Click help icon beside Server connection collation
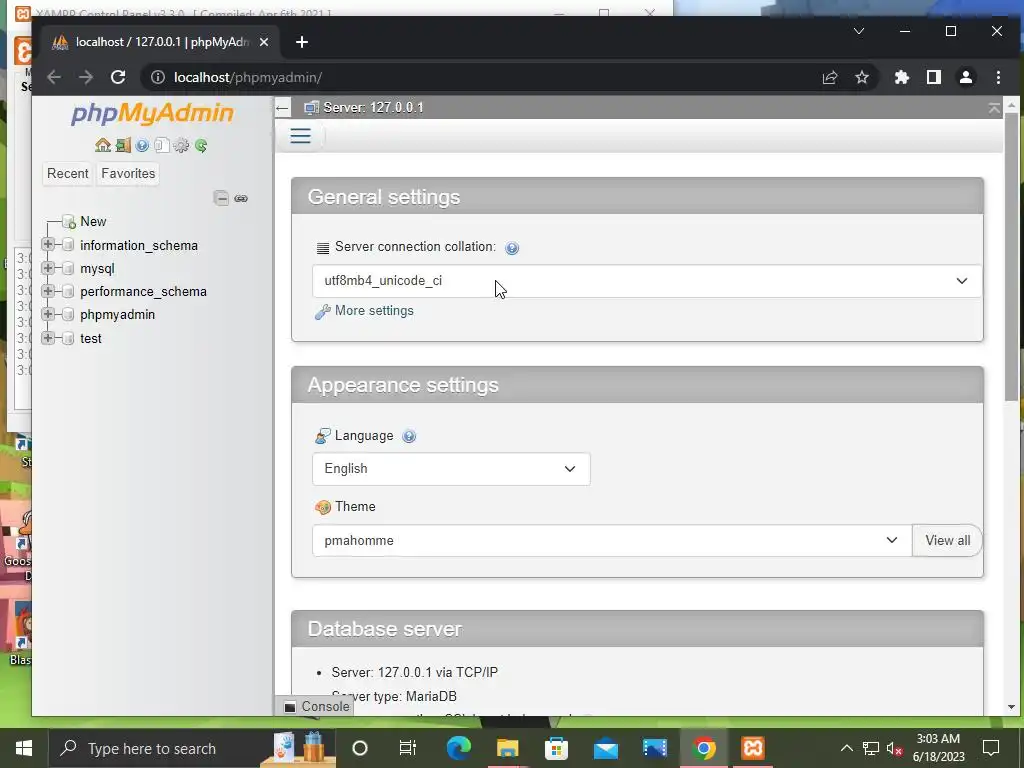The image size is (1024, 768). pos(512,248)
